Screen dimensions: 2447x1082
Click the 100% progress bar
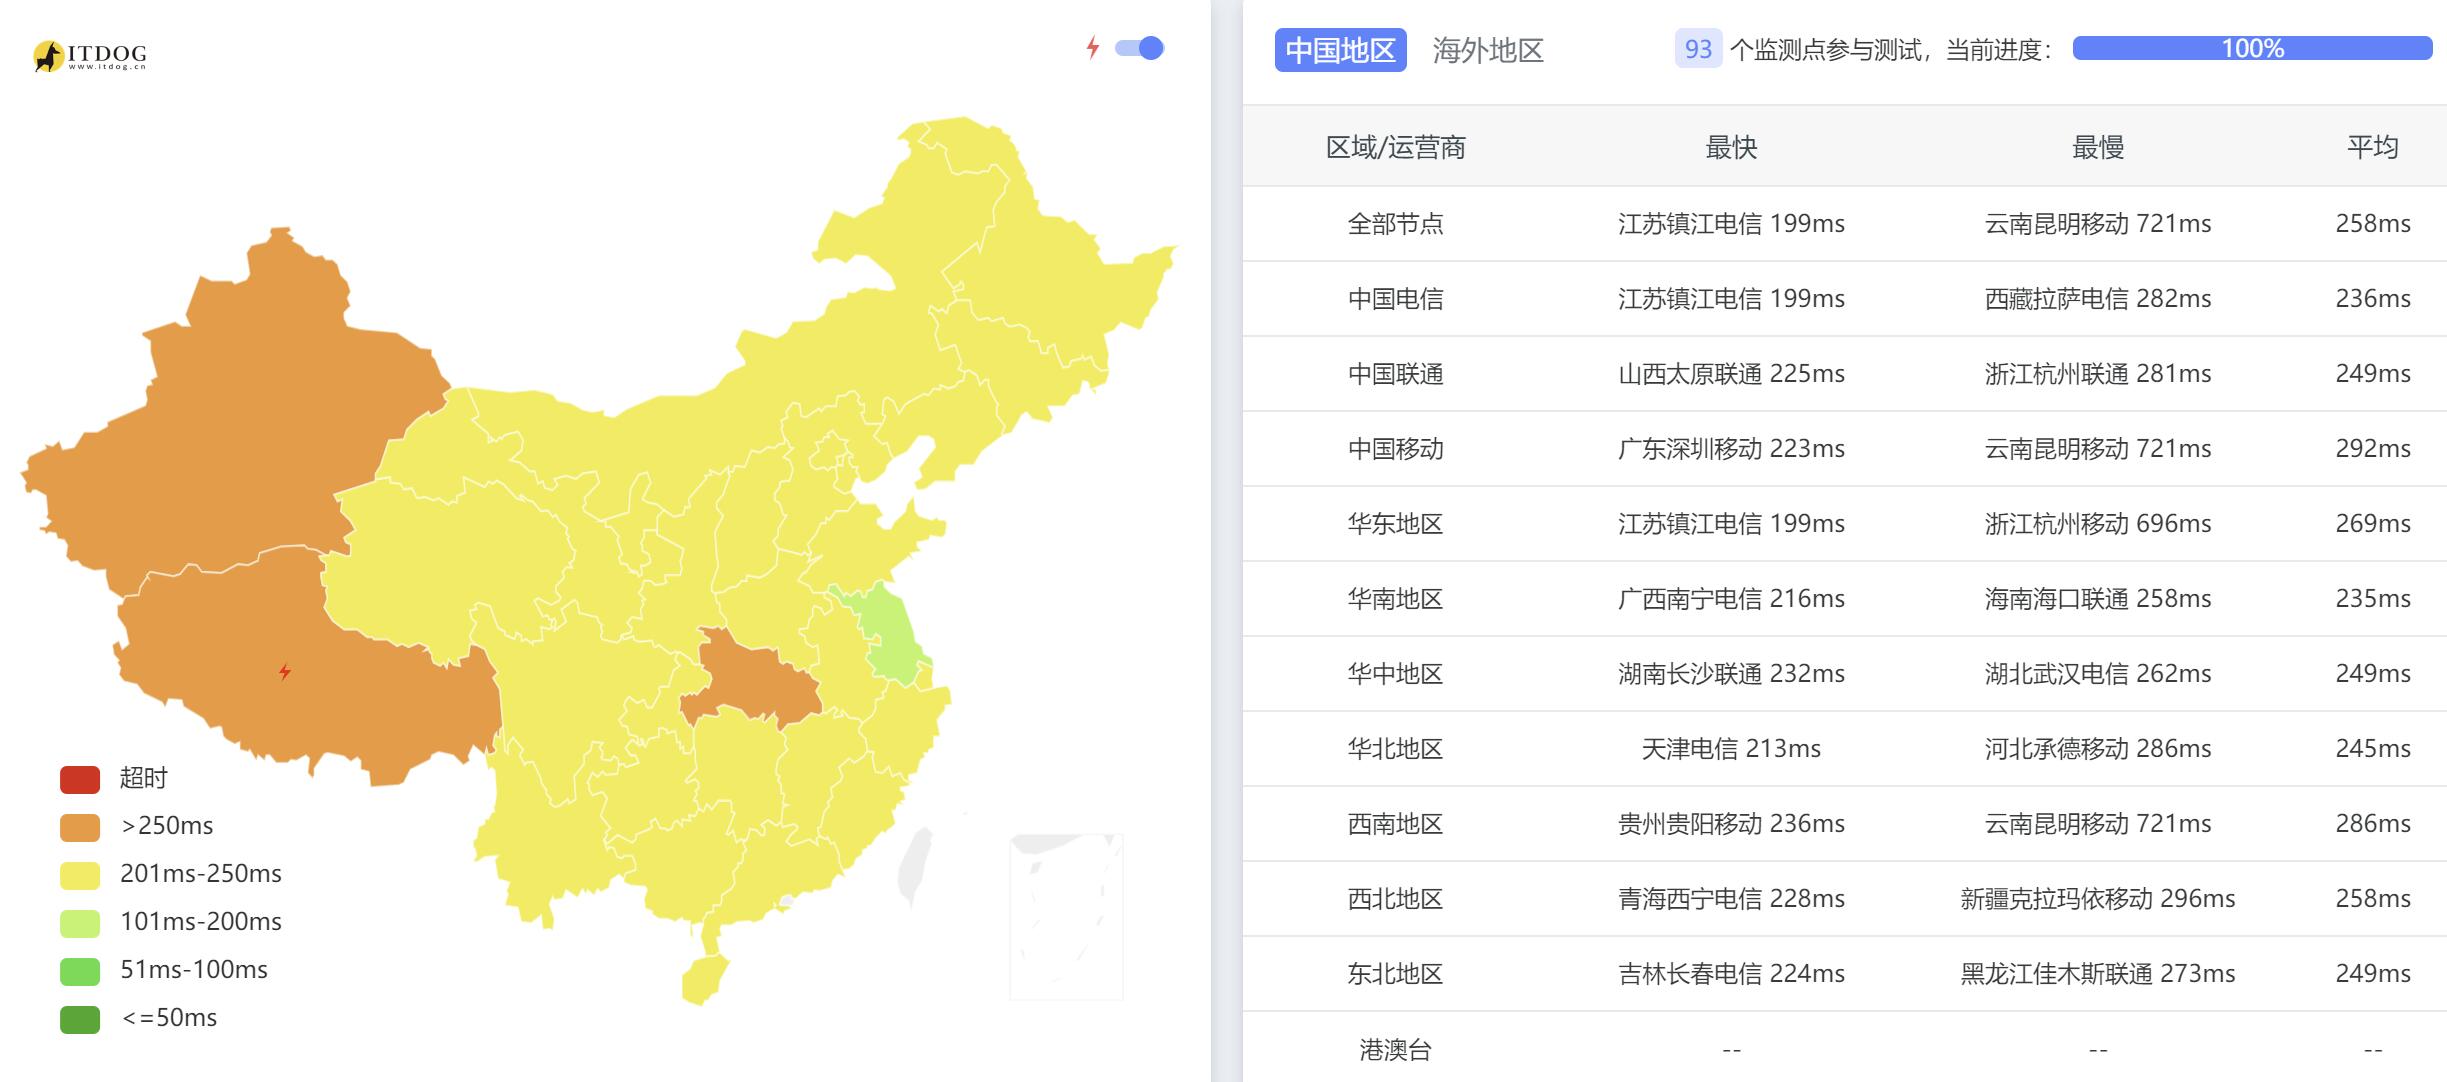point(2252,48)
